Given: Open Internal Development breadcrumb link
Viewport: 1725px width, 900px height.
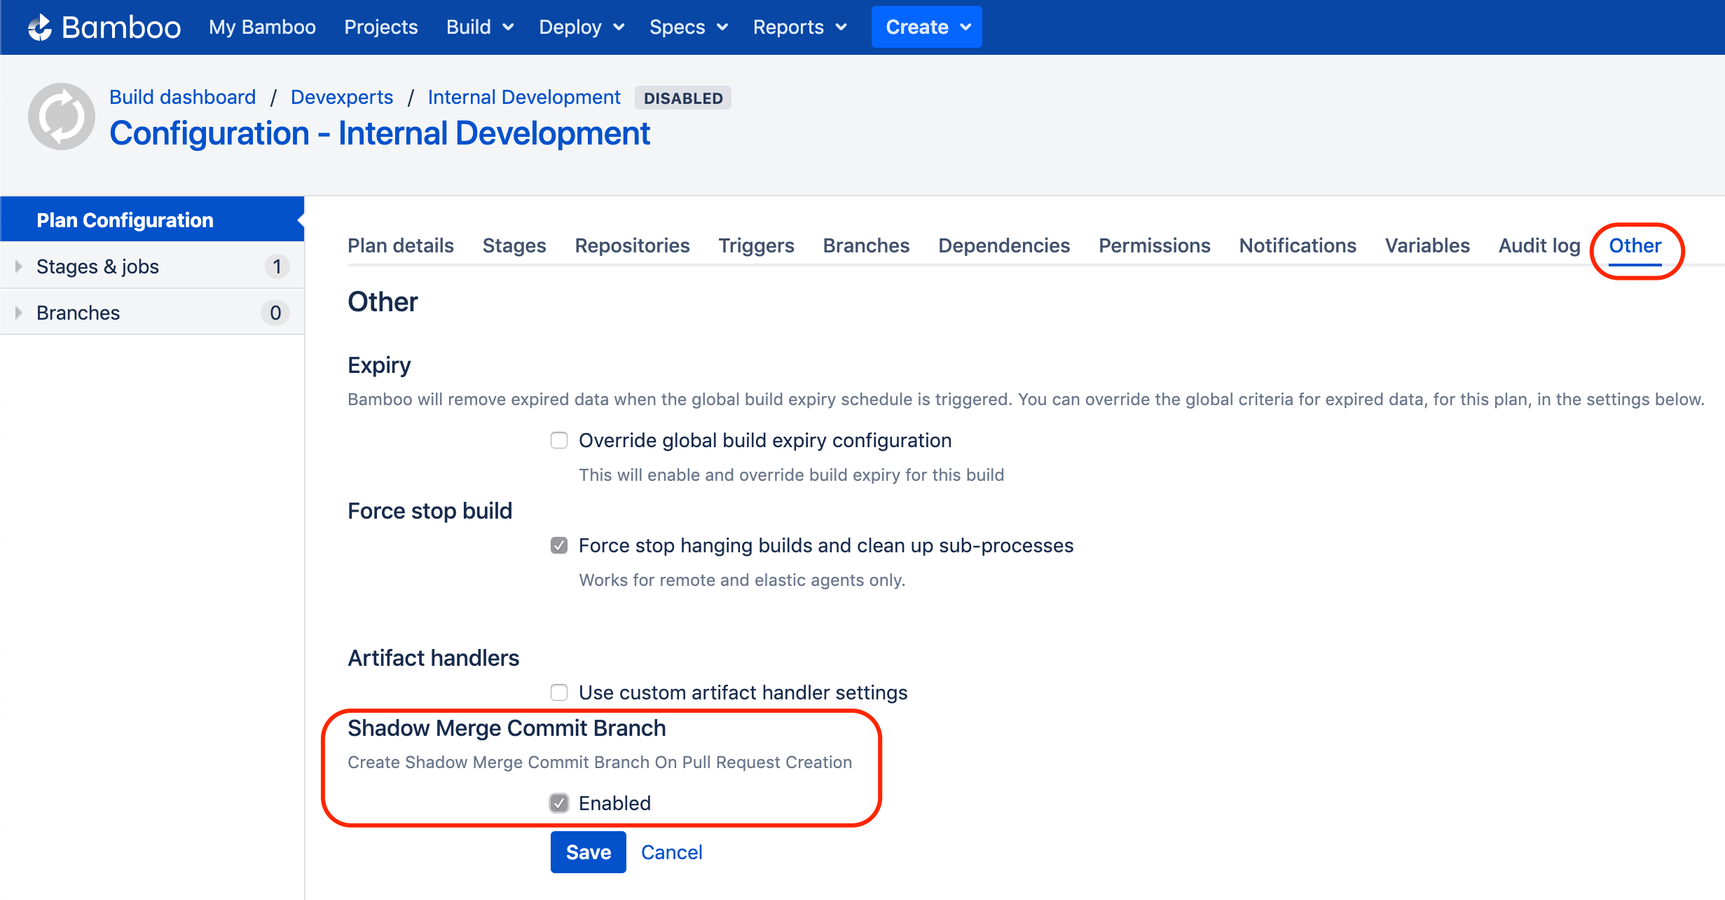Looking at the screenshot, I should point(524,97).
